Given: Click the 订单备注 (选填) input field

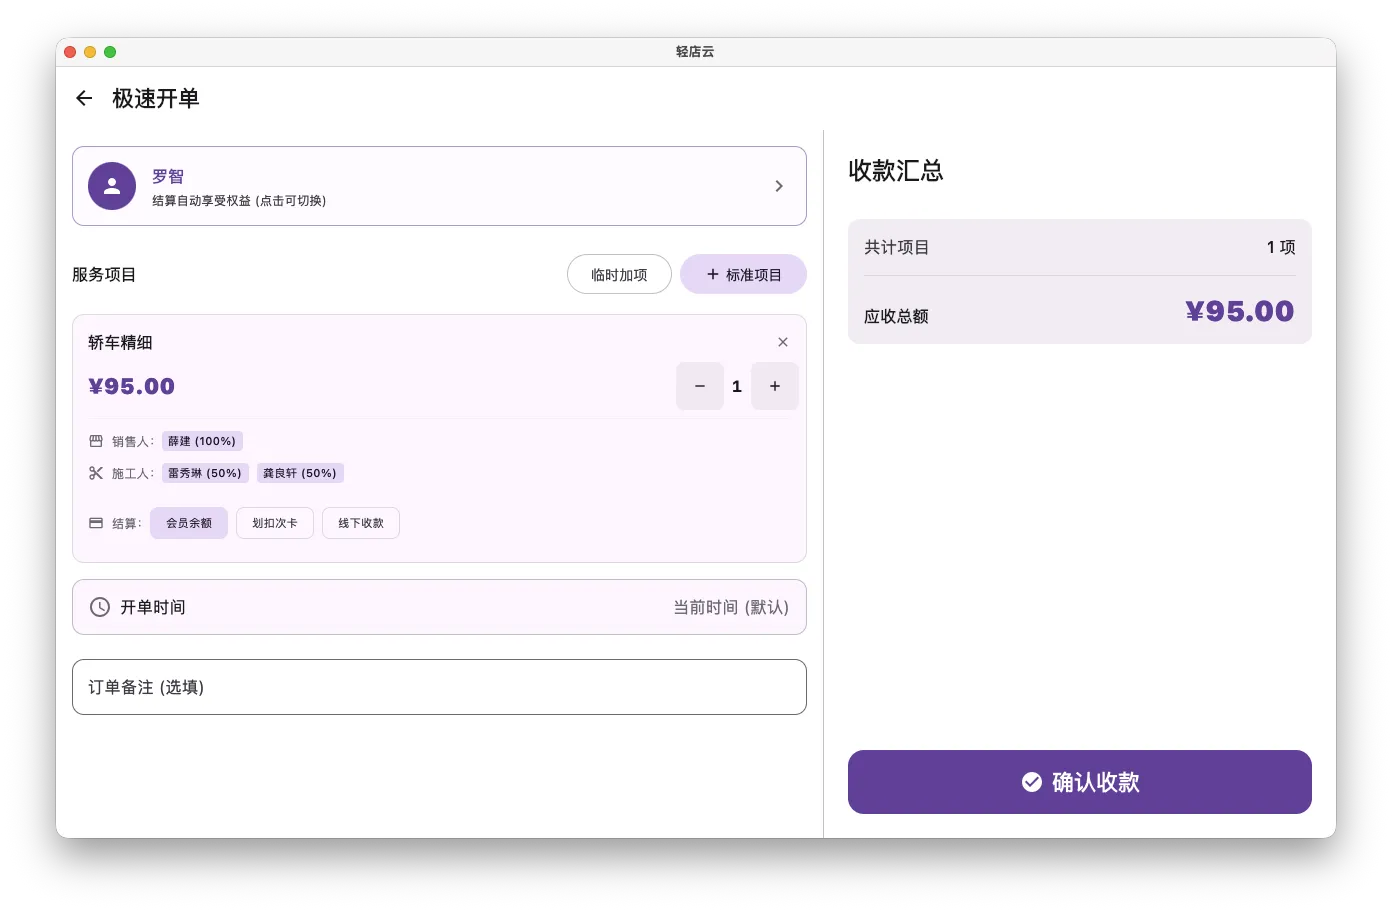Looking at the screenshot, I should (439, 687).
